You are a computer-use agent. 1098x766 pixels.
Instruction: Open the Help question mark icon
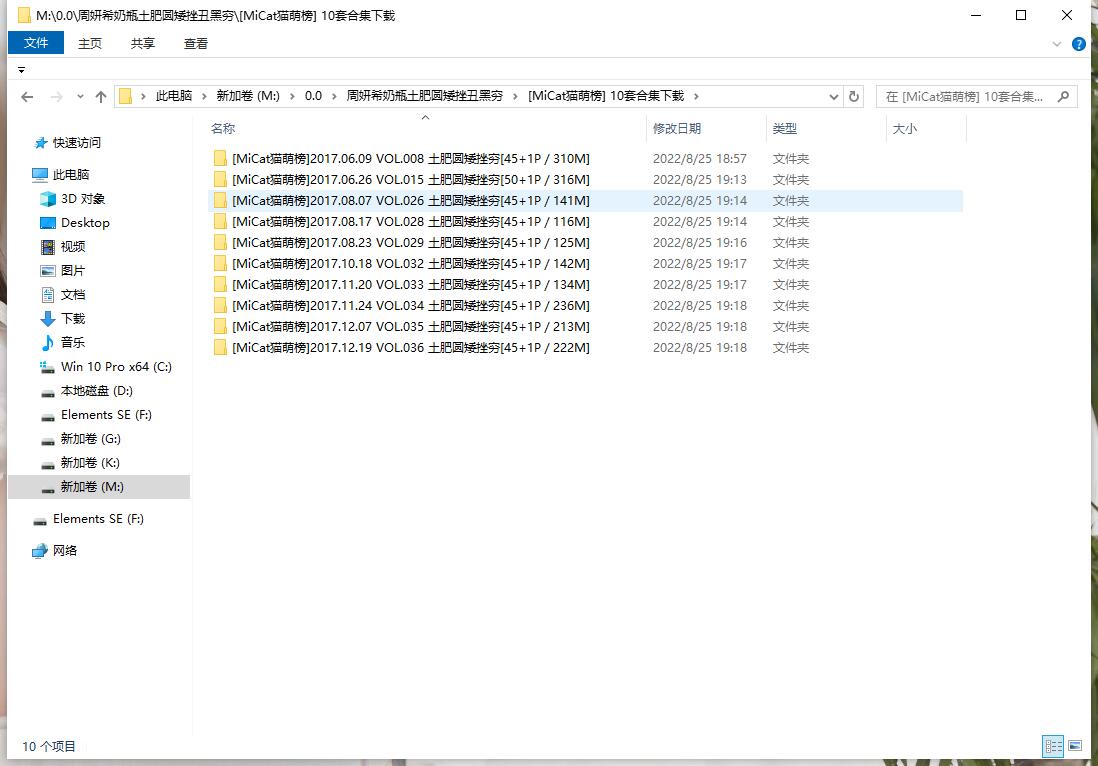coord(1079,44)
